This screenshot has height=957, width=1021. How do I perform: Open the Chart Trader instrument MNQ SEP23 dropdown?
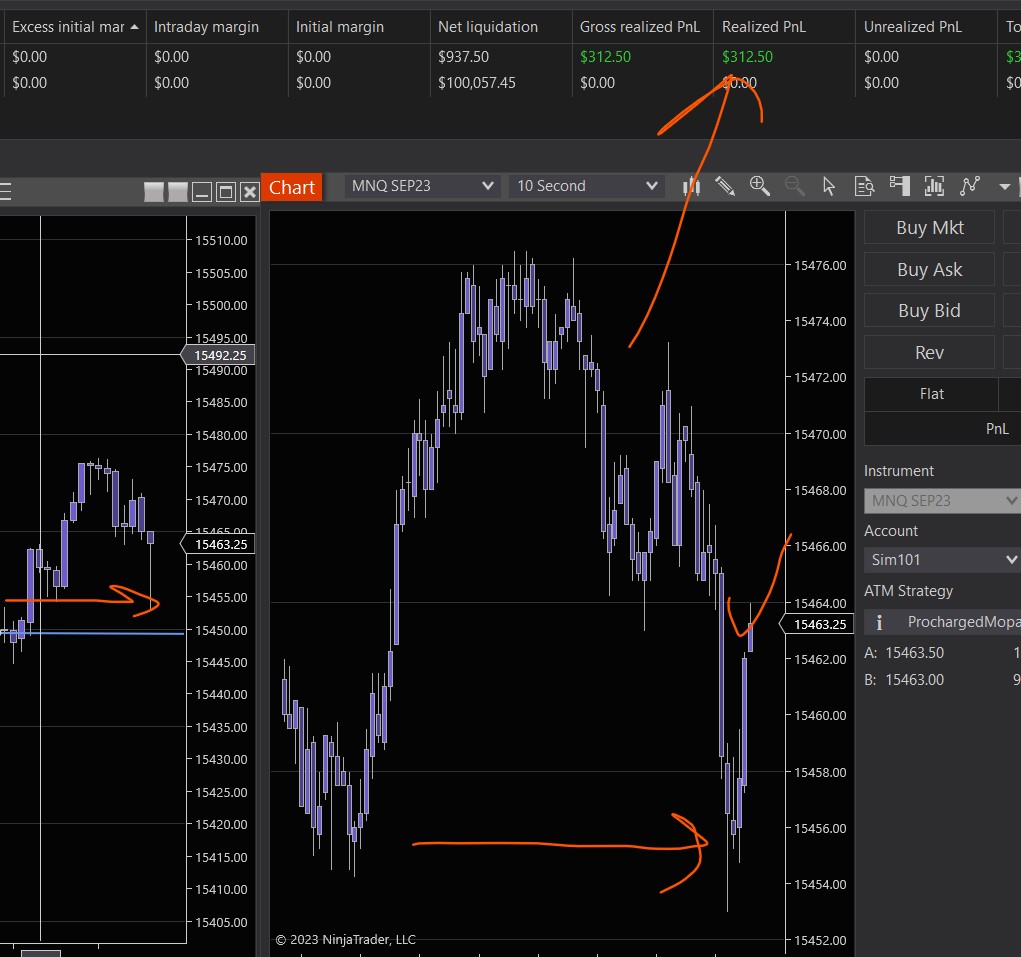click(x=942, y=501)
